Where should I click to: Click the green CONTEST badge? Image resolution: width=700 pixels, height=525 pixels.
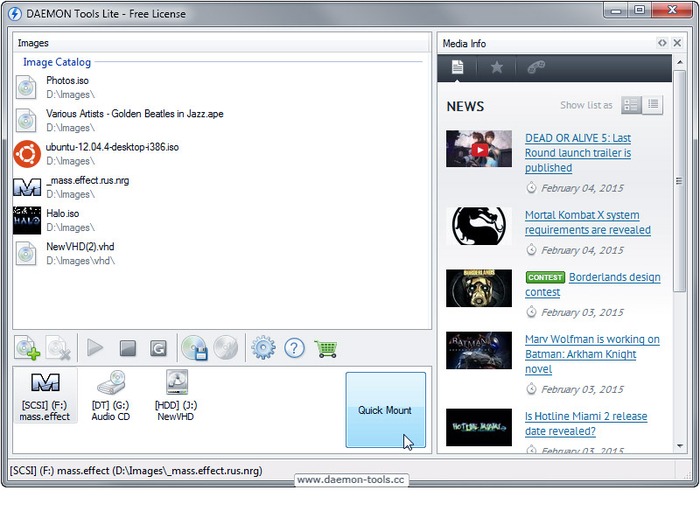[x=545, y=277]
